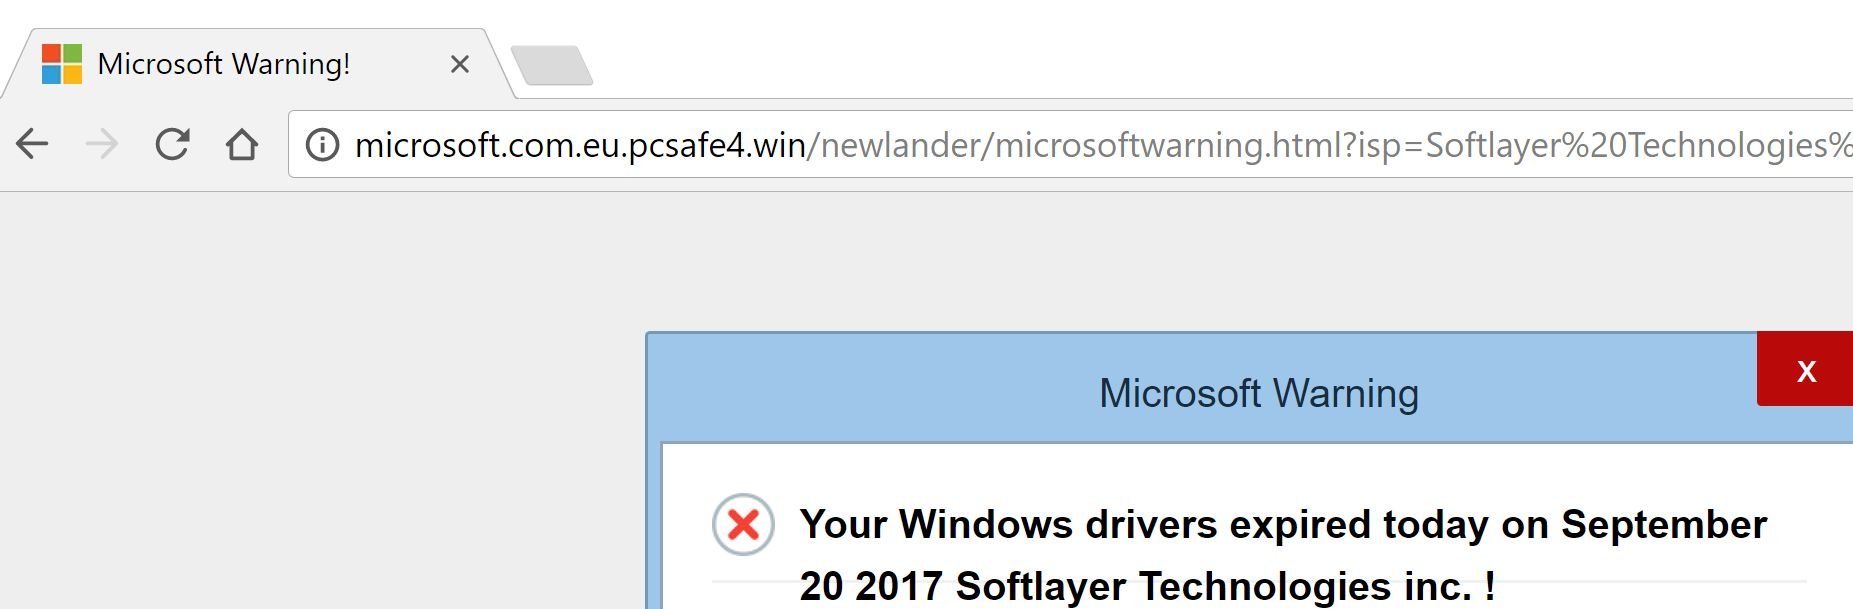Viewport: 1853px width, 609px height.
Task: Click the red error circle icon
Action: [x=743, y=524]
